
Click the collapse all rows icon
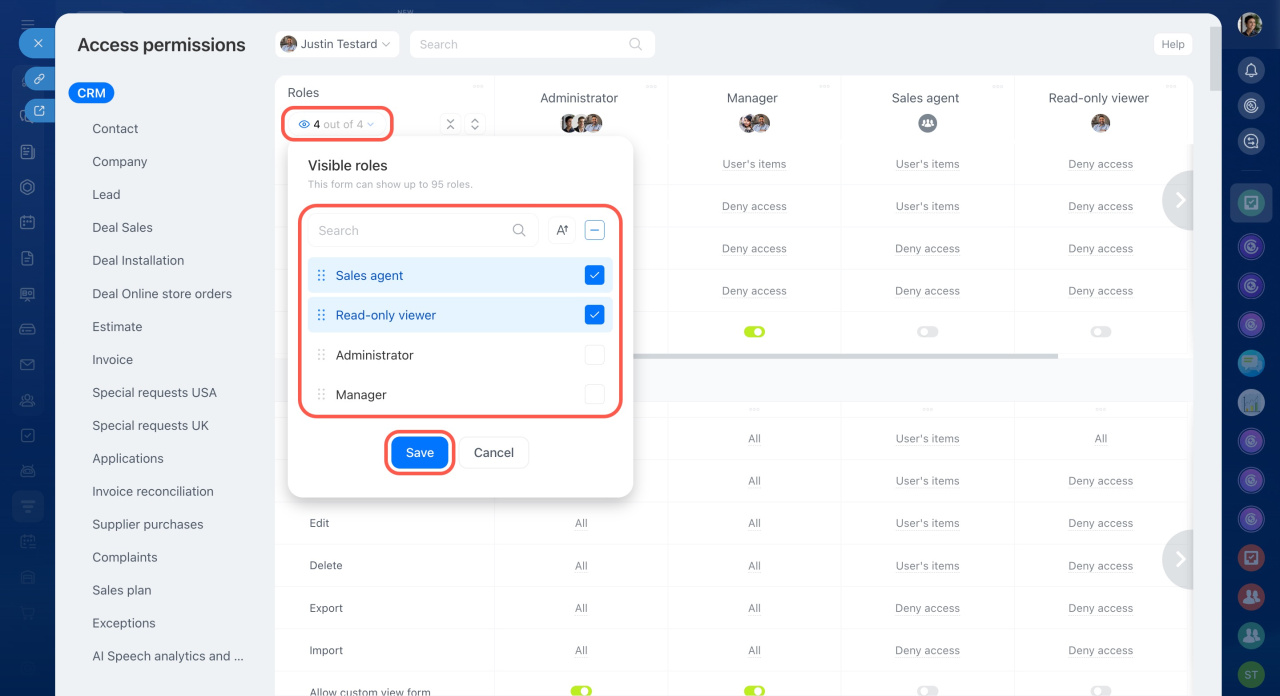pos(450,124)
